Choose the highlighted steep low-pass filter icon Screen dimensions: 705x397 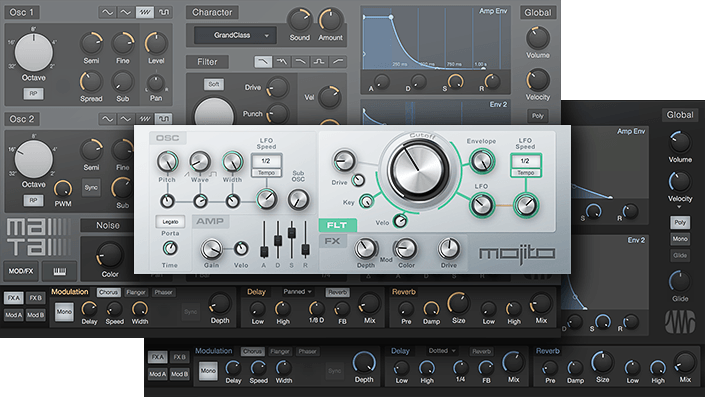pyautogui.click(x=263, y=62)
